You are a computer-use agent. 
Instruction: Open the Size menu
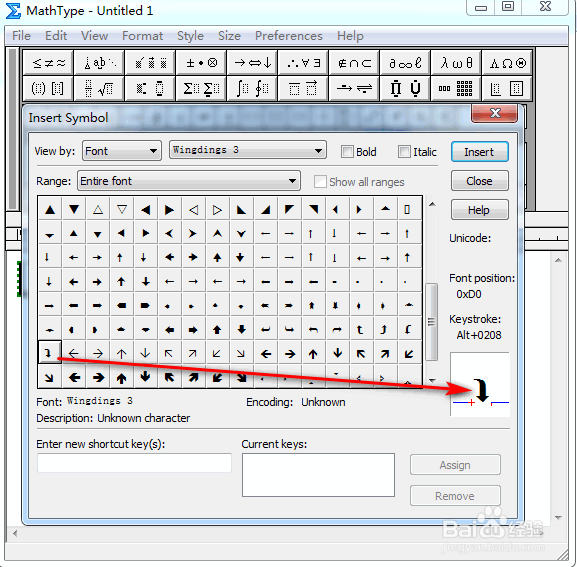click(229, 36)
